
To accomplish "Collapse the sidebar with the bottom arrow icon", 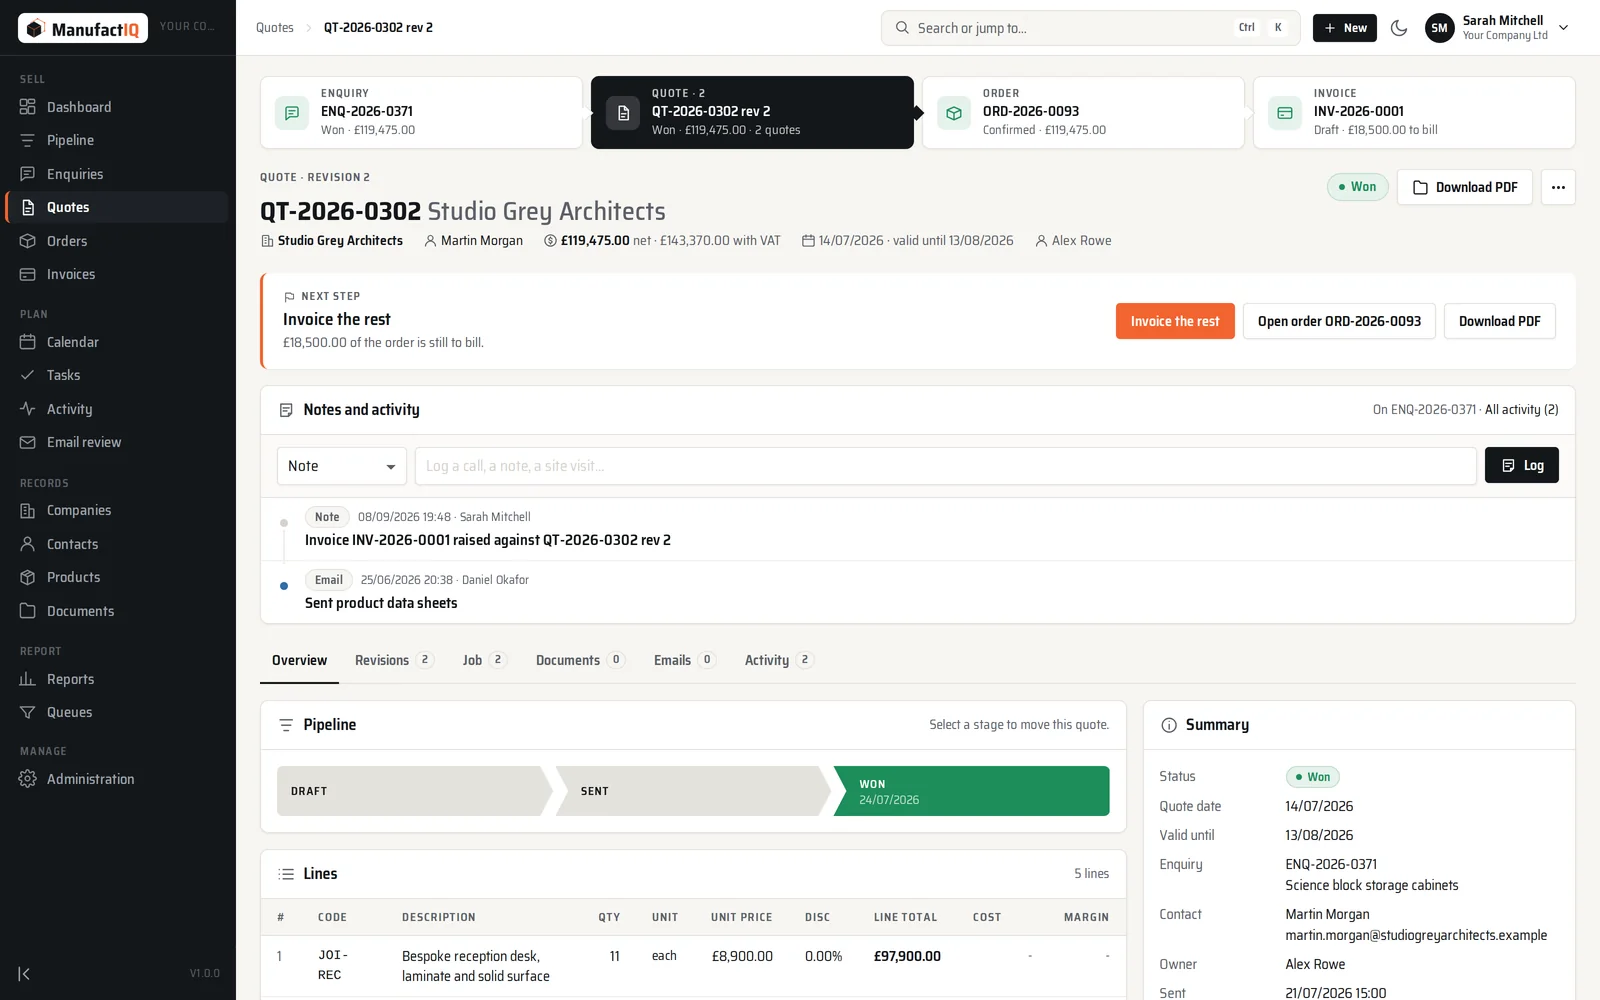I will 25,973.
